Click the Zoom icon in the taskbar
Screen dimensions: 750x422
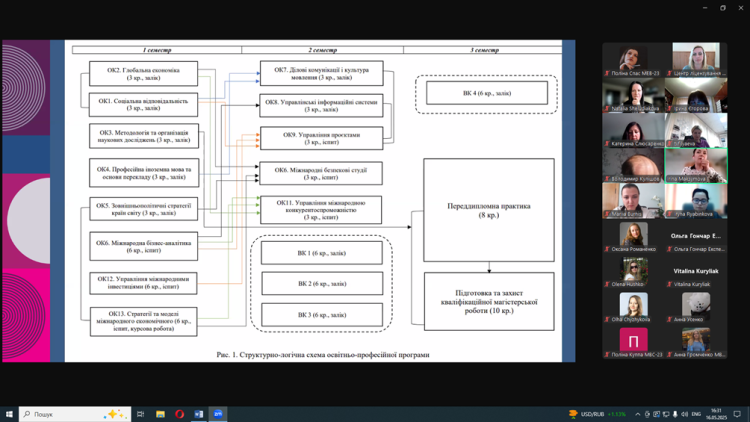(x=218, y=414)
